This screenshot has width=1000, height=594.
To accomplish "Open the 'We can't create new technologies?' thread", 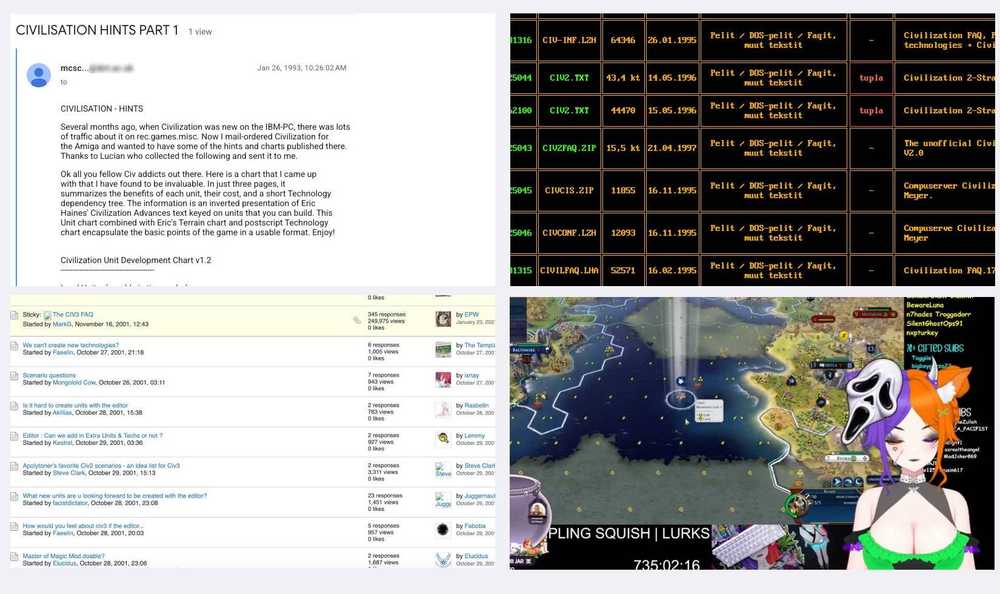I will coord(71,345).
